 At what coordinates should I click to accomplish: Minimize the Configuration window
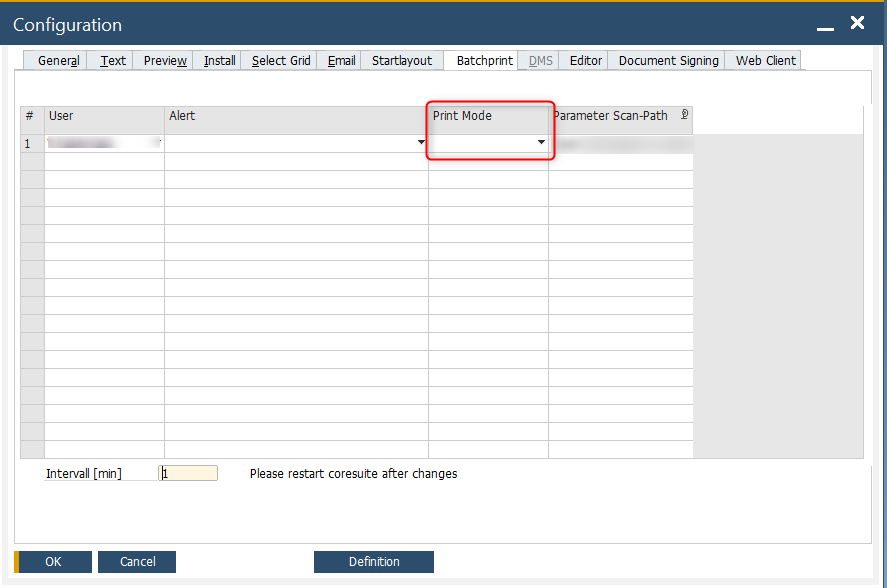825,25
